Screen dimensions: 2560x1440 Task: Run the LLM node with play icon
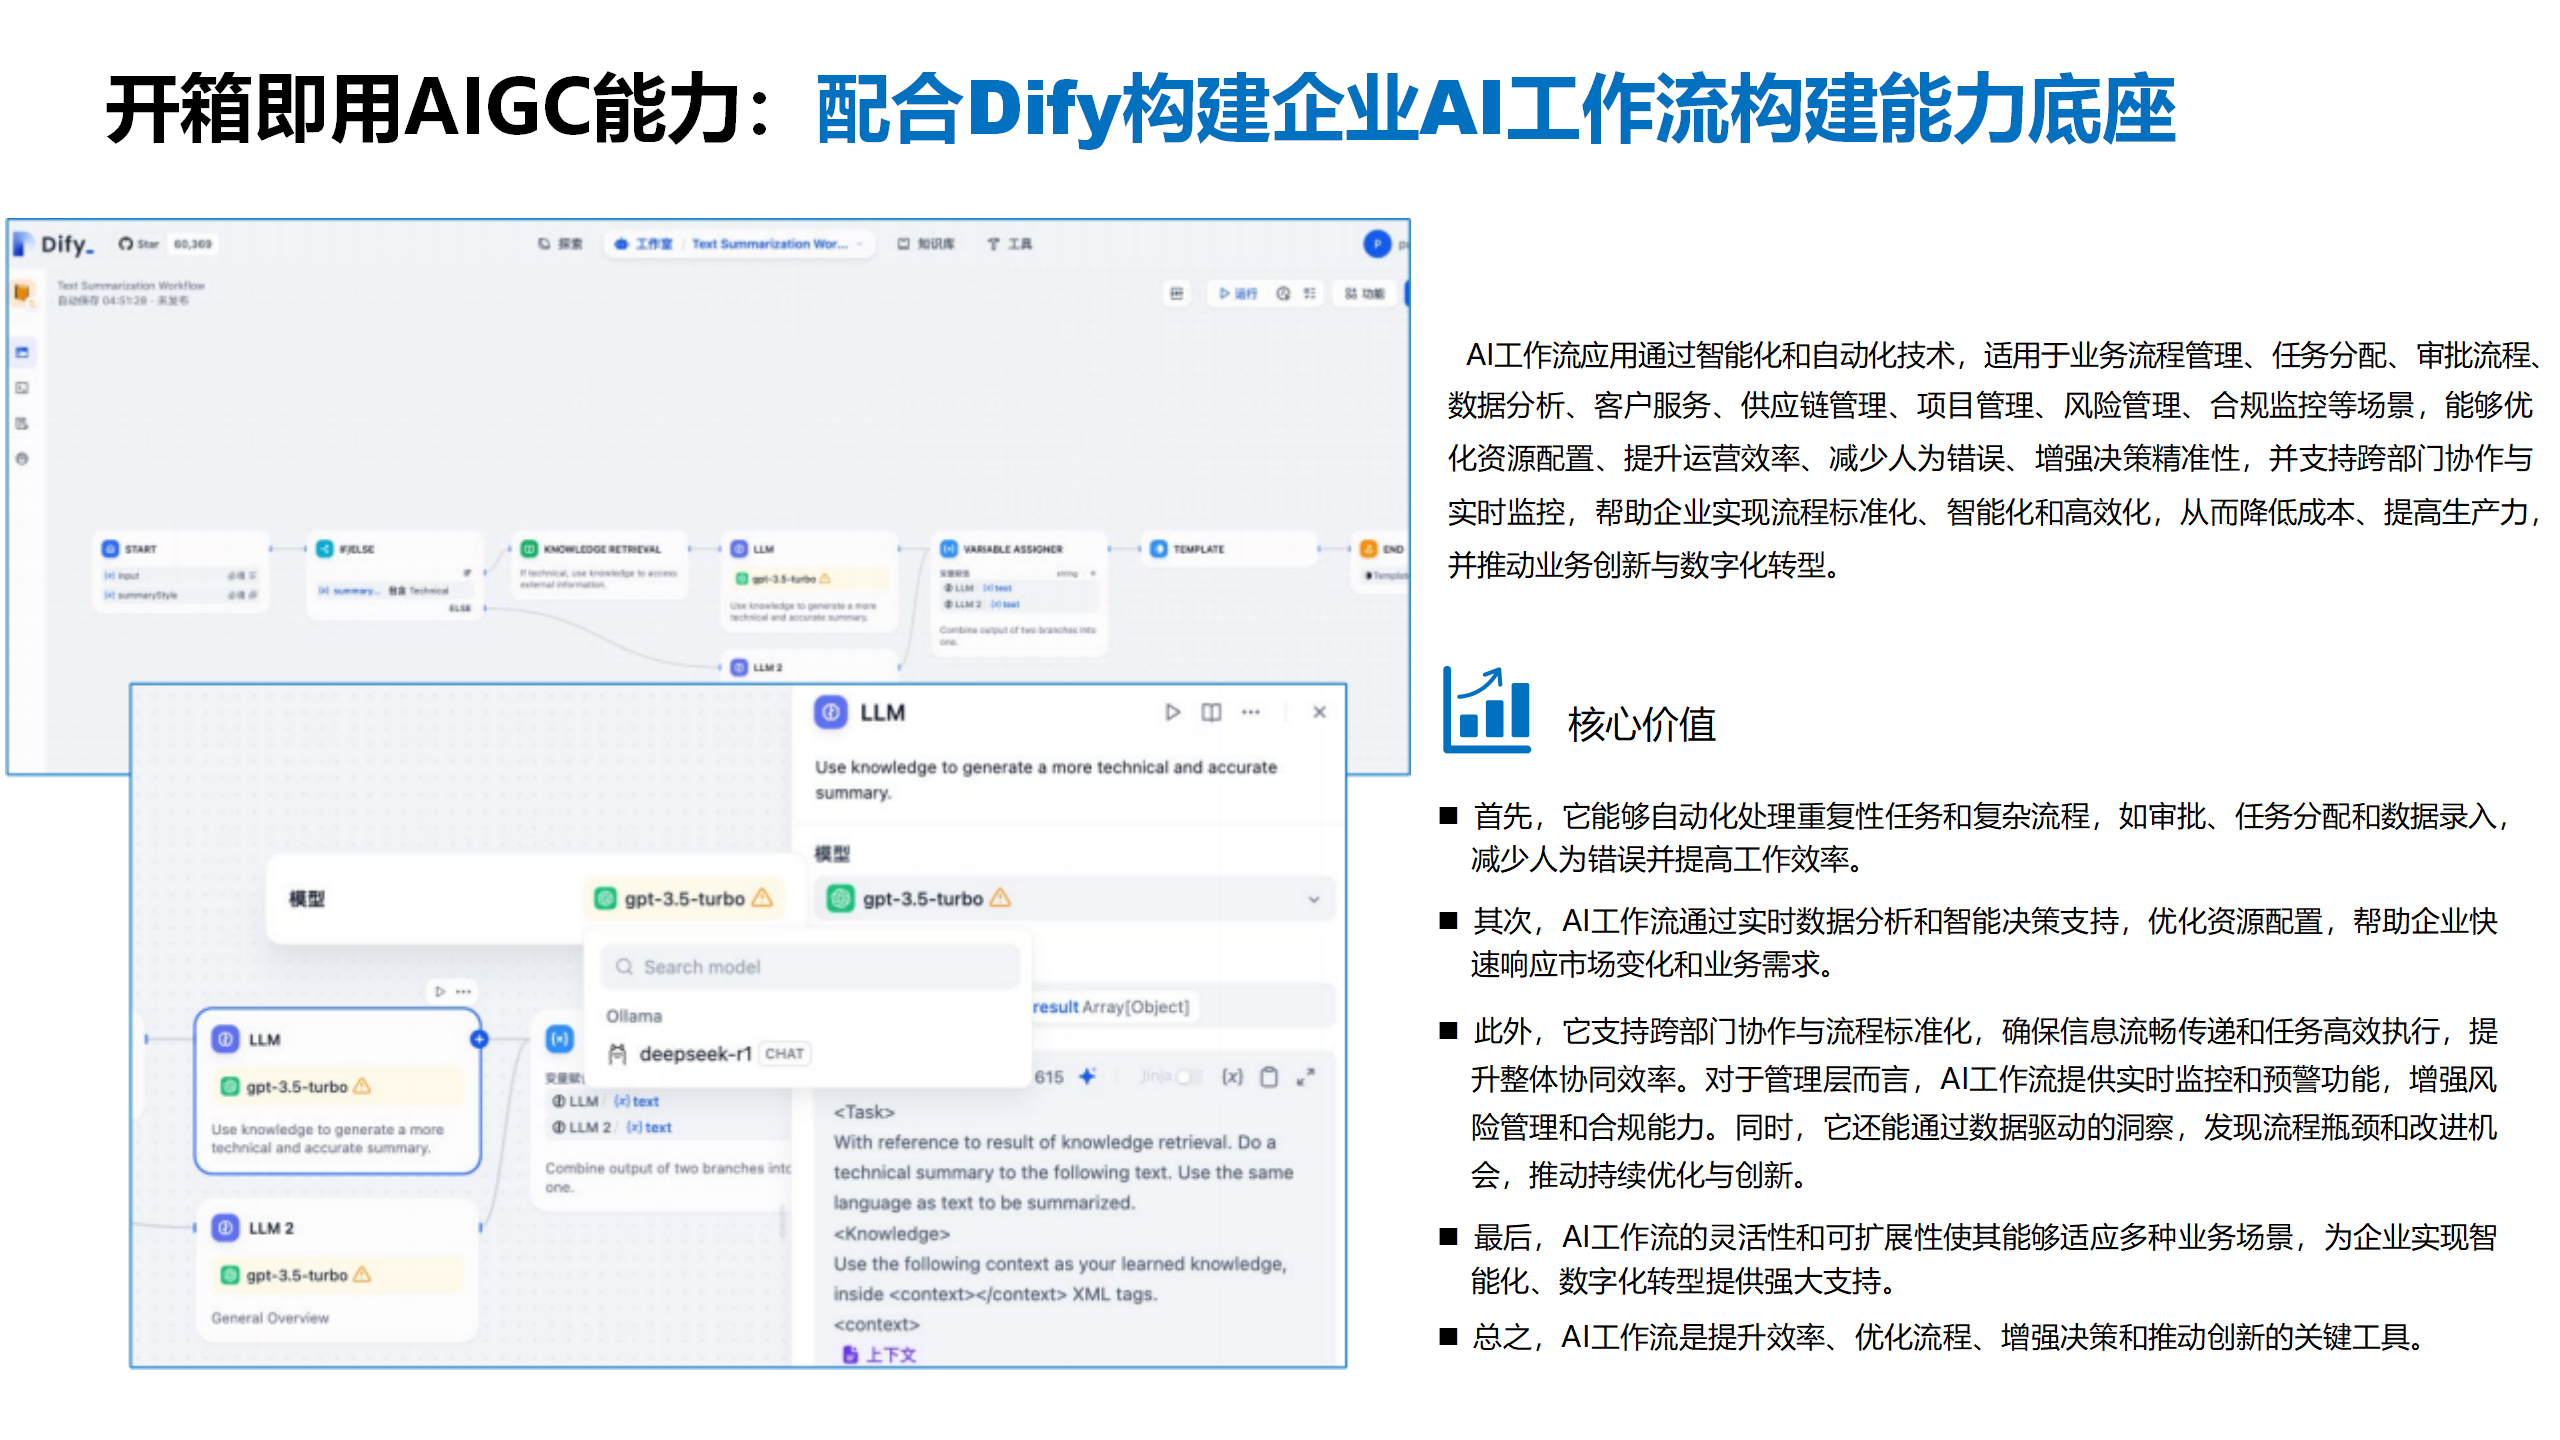tap(1172, 712)
